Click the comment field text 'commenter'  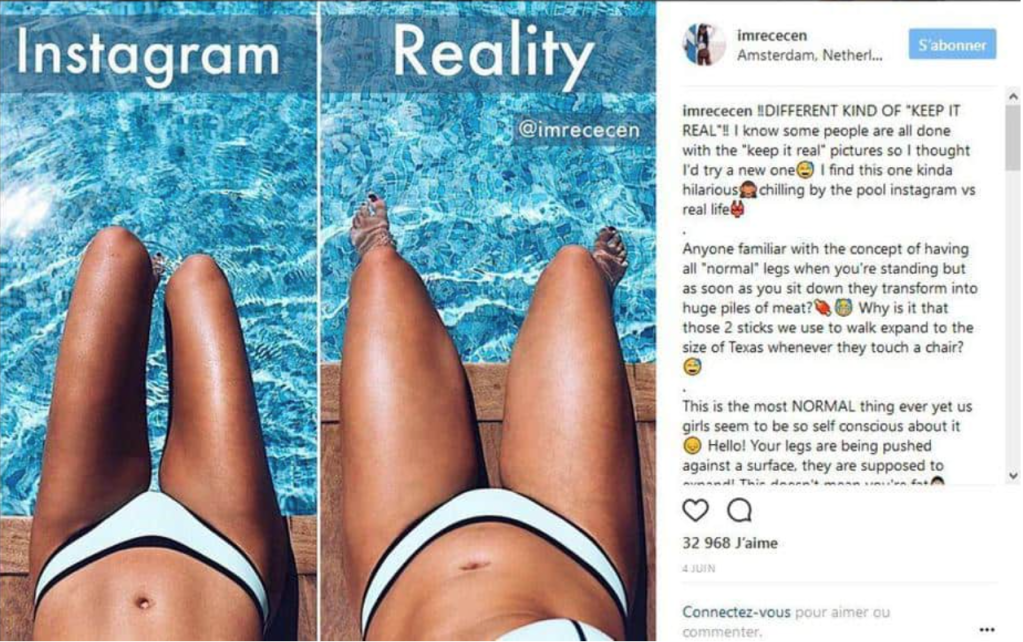722,632
